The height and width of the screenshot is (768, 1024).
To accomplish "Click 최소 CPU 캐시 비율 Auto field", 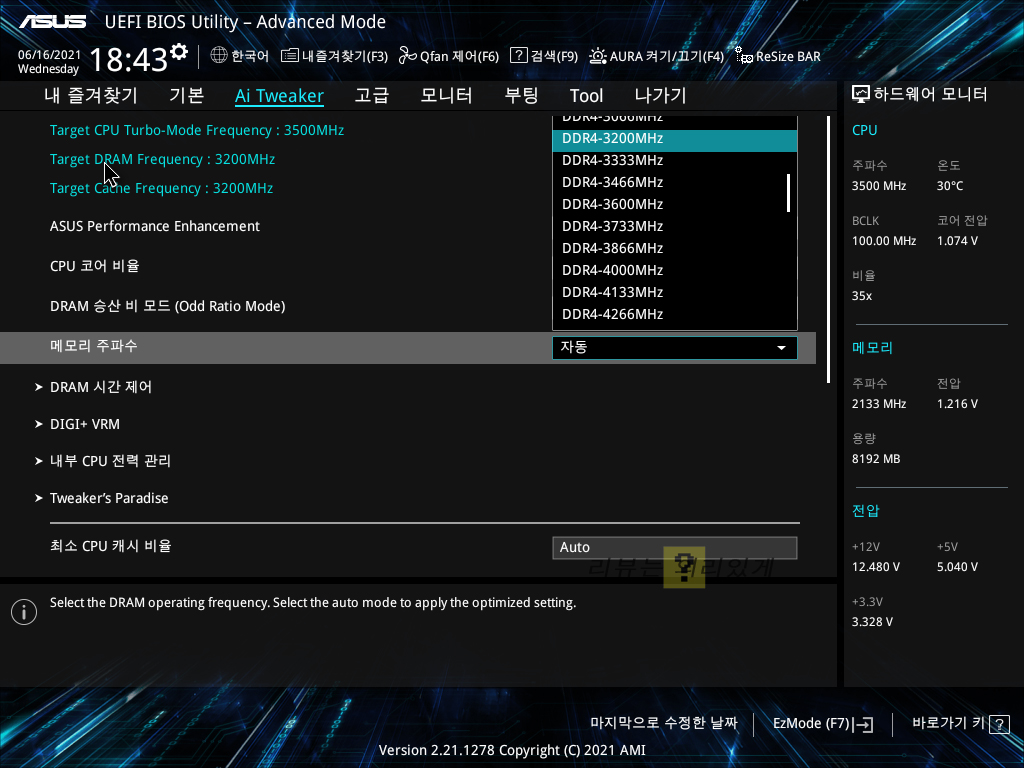I will [675, 548].
